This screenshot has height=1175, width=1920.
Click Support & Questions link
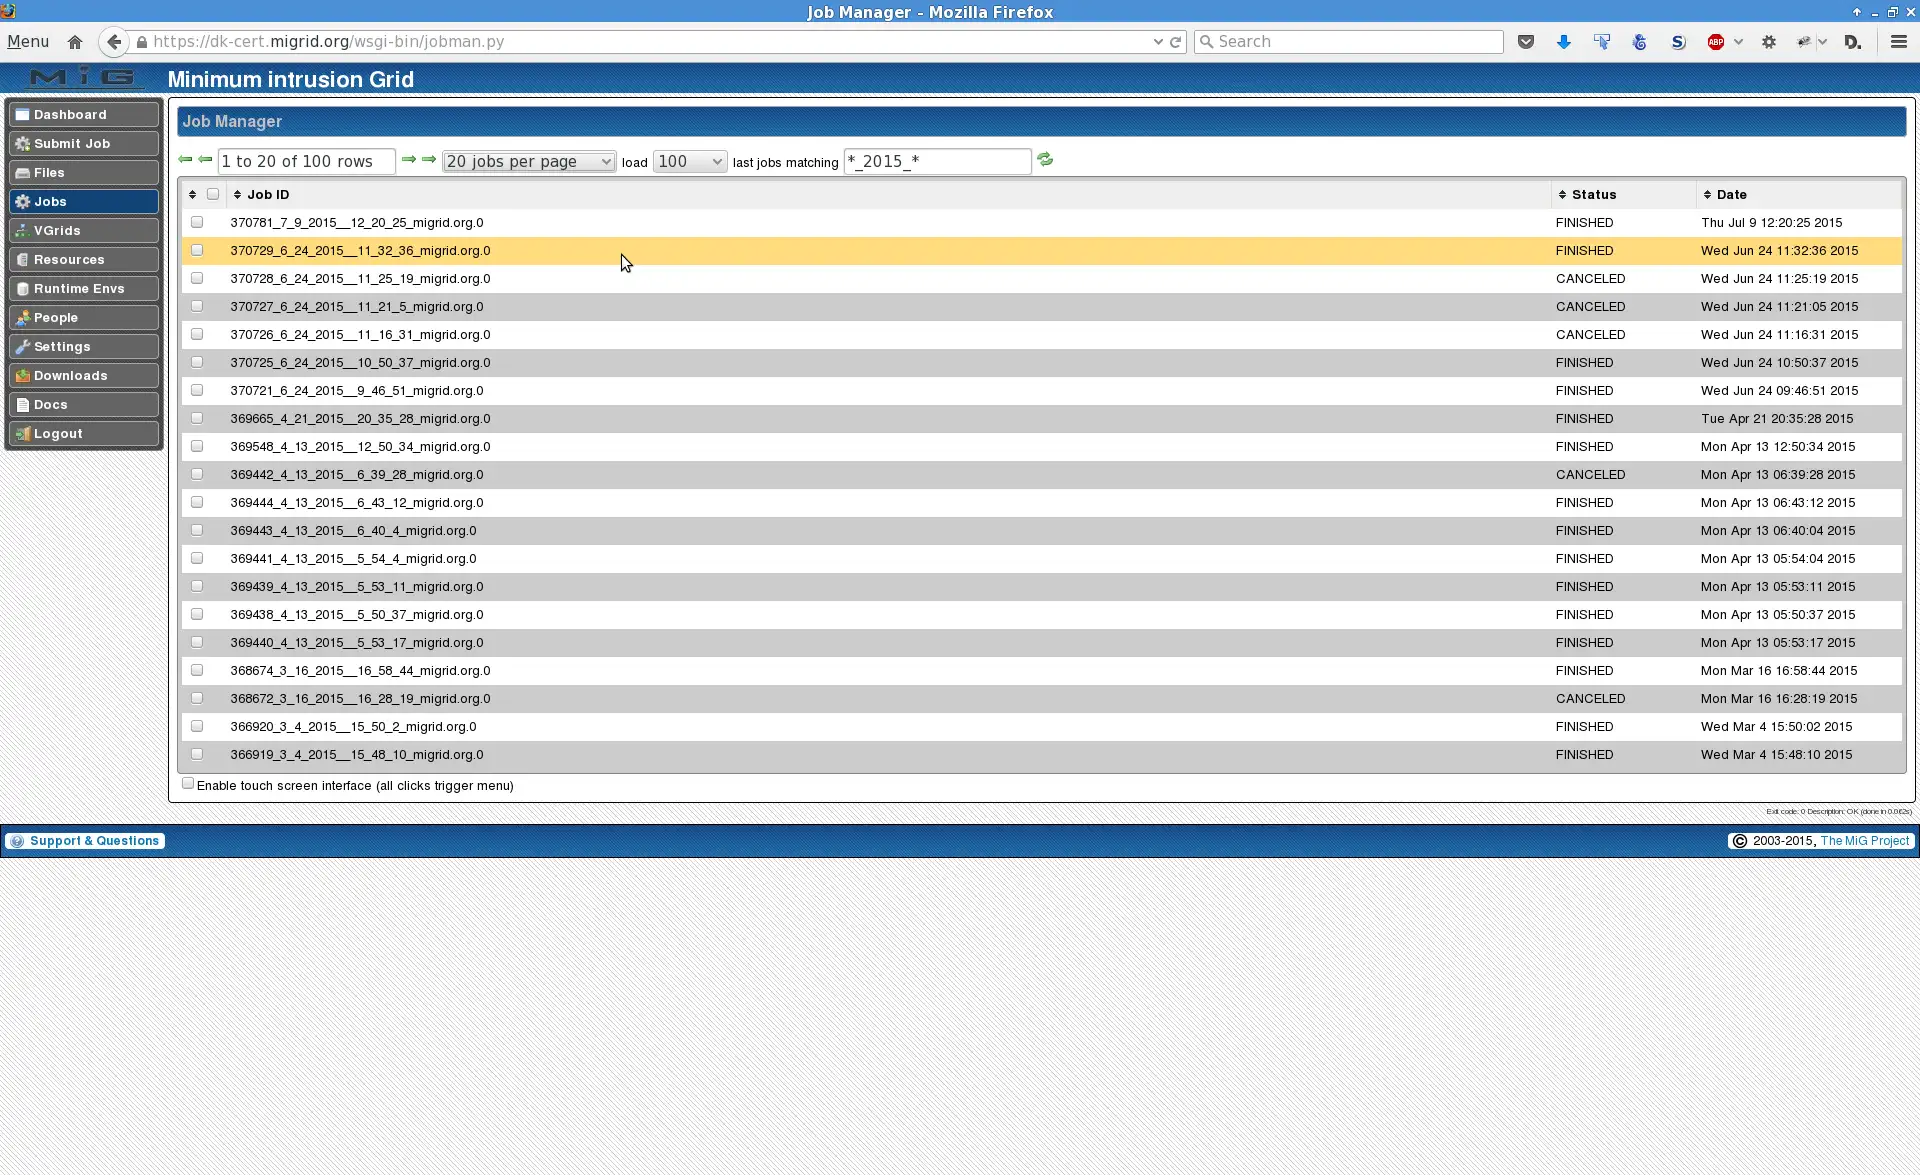pyautogui.click(x=95, y=840)
